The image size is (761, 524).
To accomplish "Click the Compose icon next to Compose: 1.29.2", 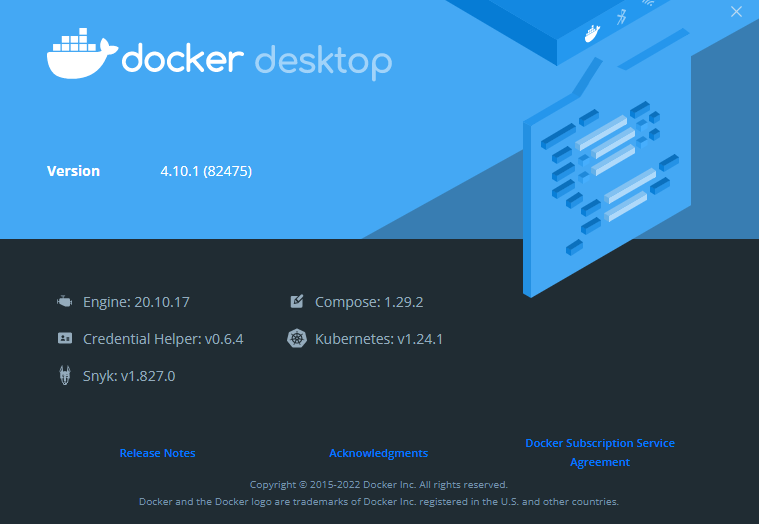I will tap(297, 301).
